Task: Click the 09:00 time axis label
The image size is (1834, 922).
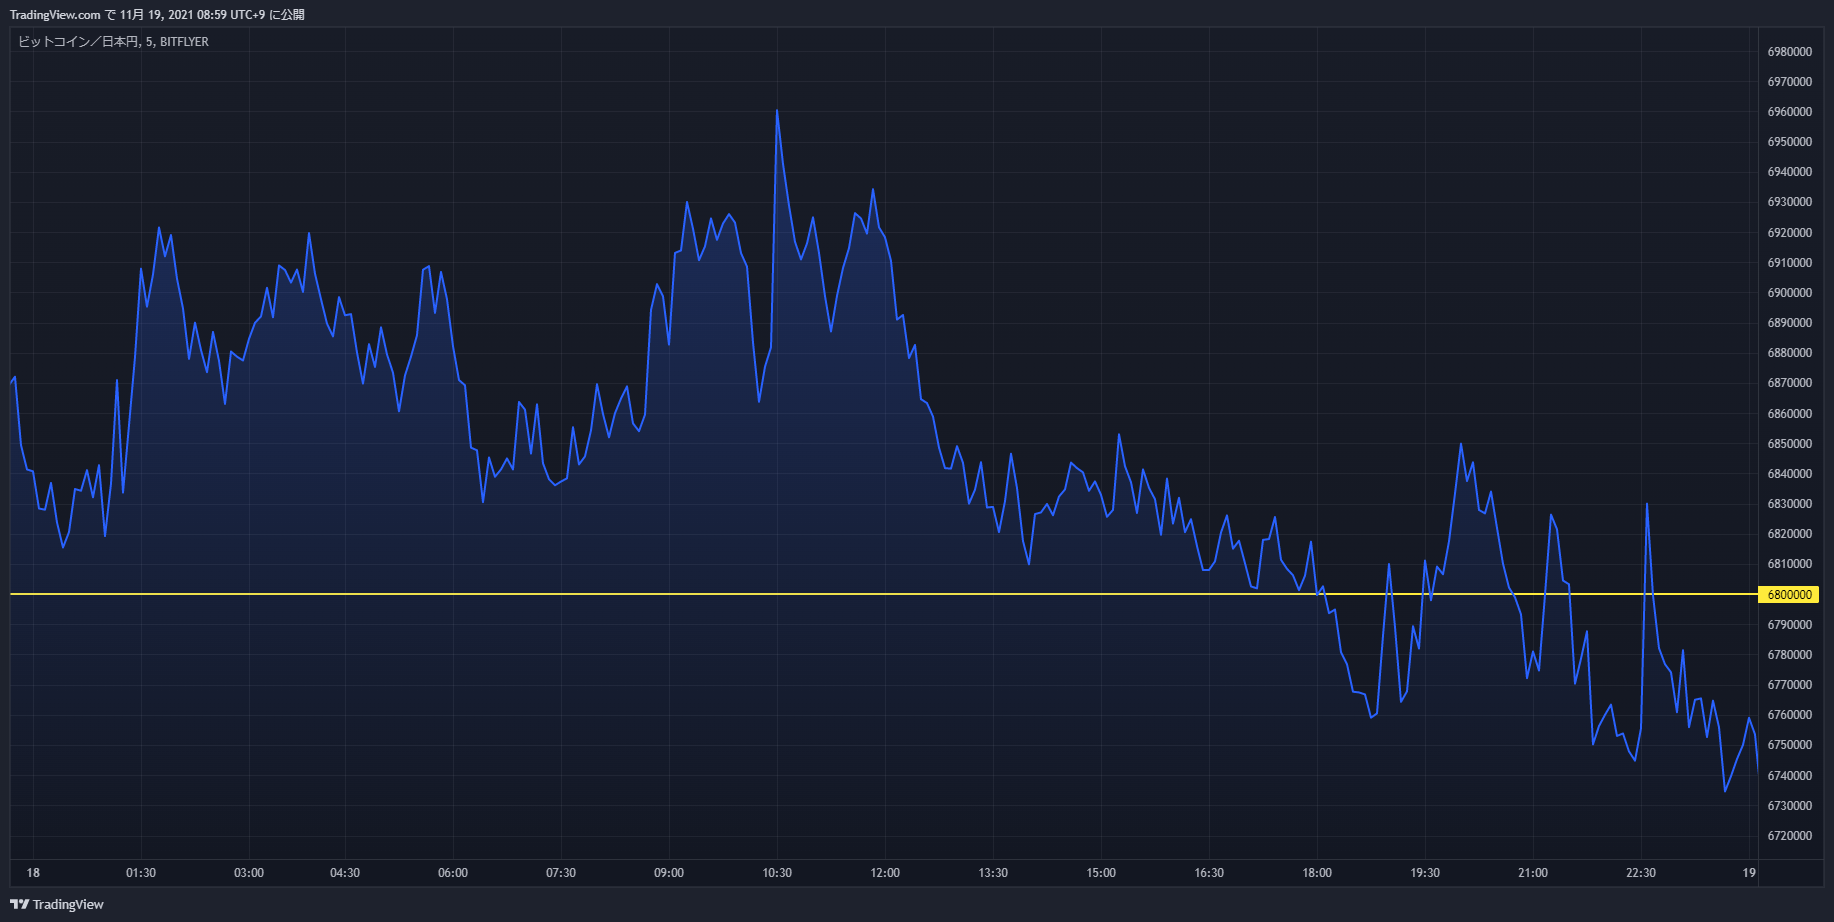Action: [x=669, y=873]
